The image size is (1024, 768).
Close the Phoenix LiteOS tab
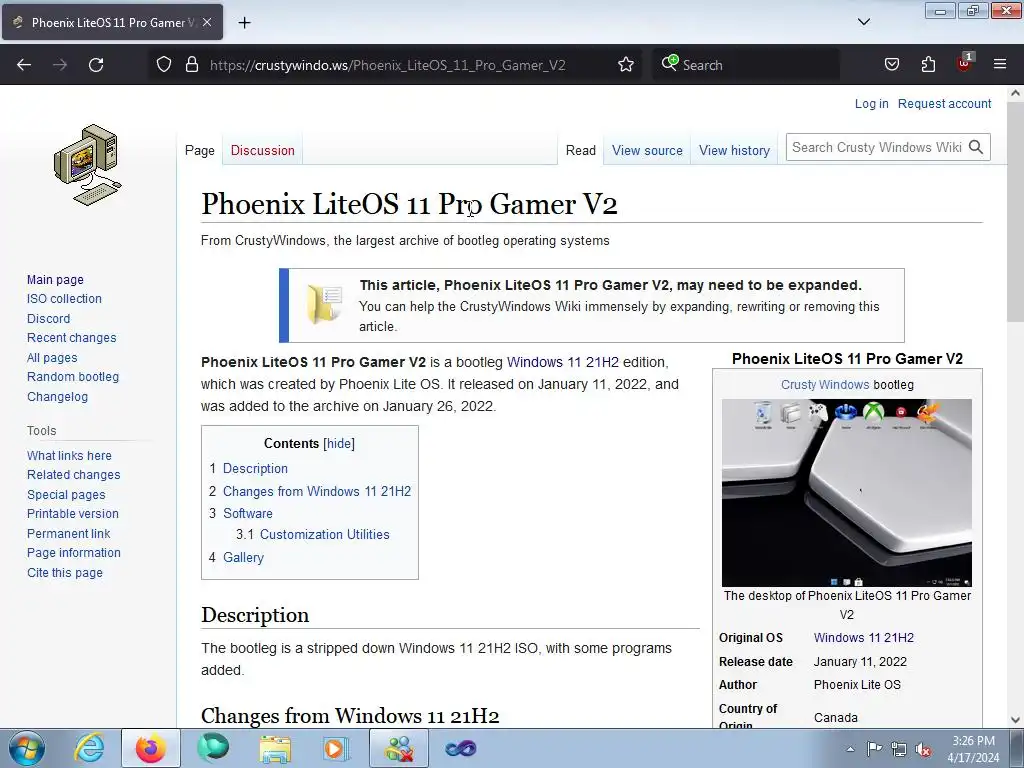click(x=207, y=22)
